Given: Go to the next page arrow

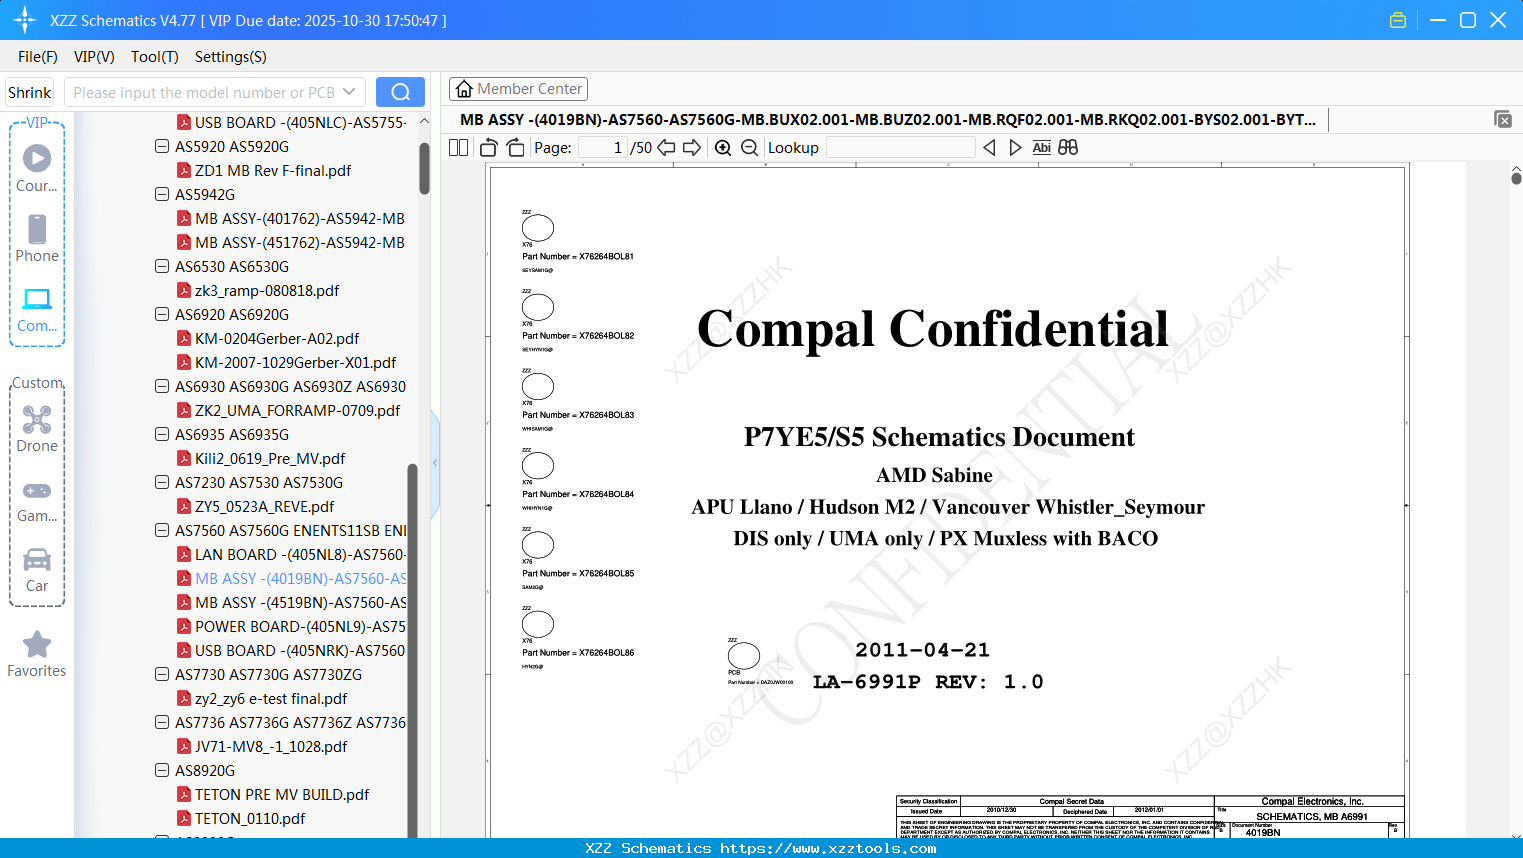Looking at the screenshot, I should (x=692, y=148).
